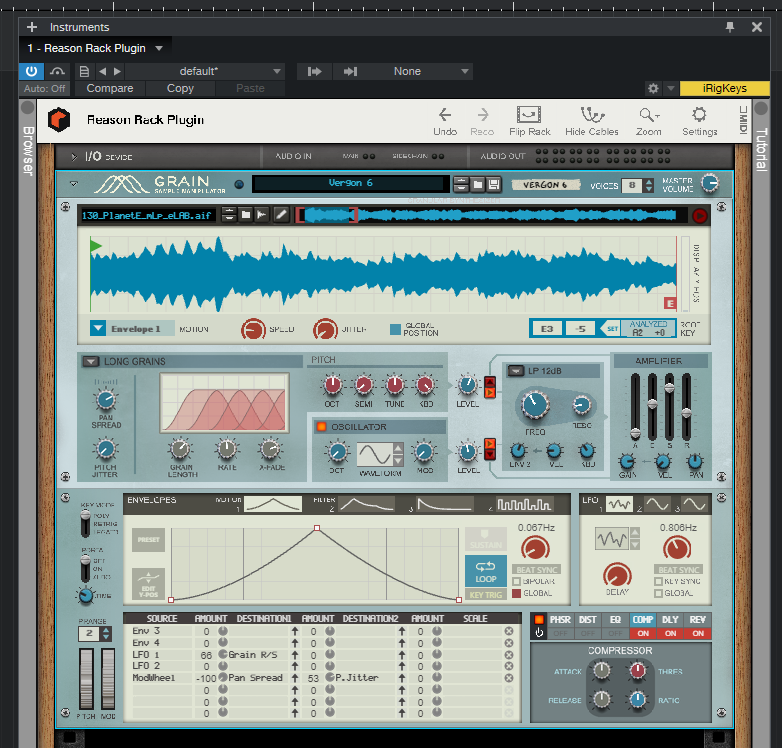Toggle envelope LOOP button
Image resolution: width=782 pixels, height=748 pixels.
point(486,571)
